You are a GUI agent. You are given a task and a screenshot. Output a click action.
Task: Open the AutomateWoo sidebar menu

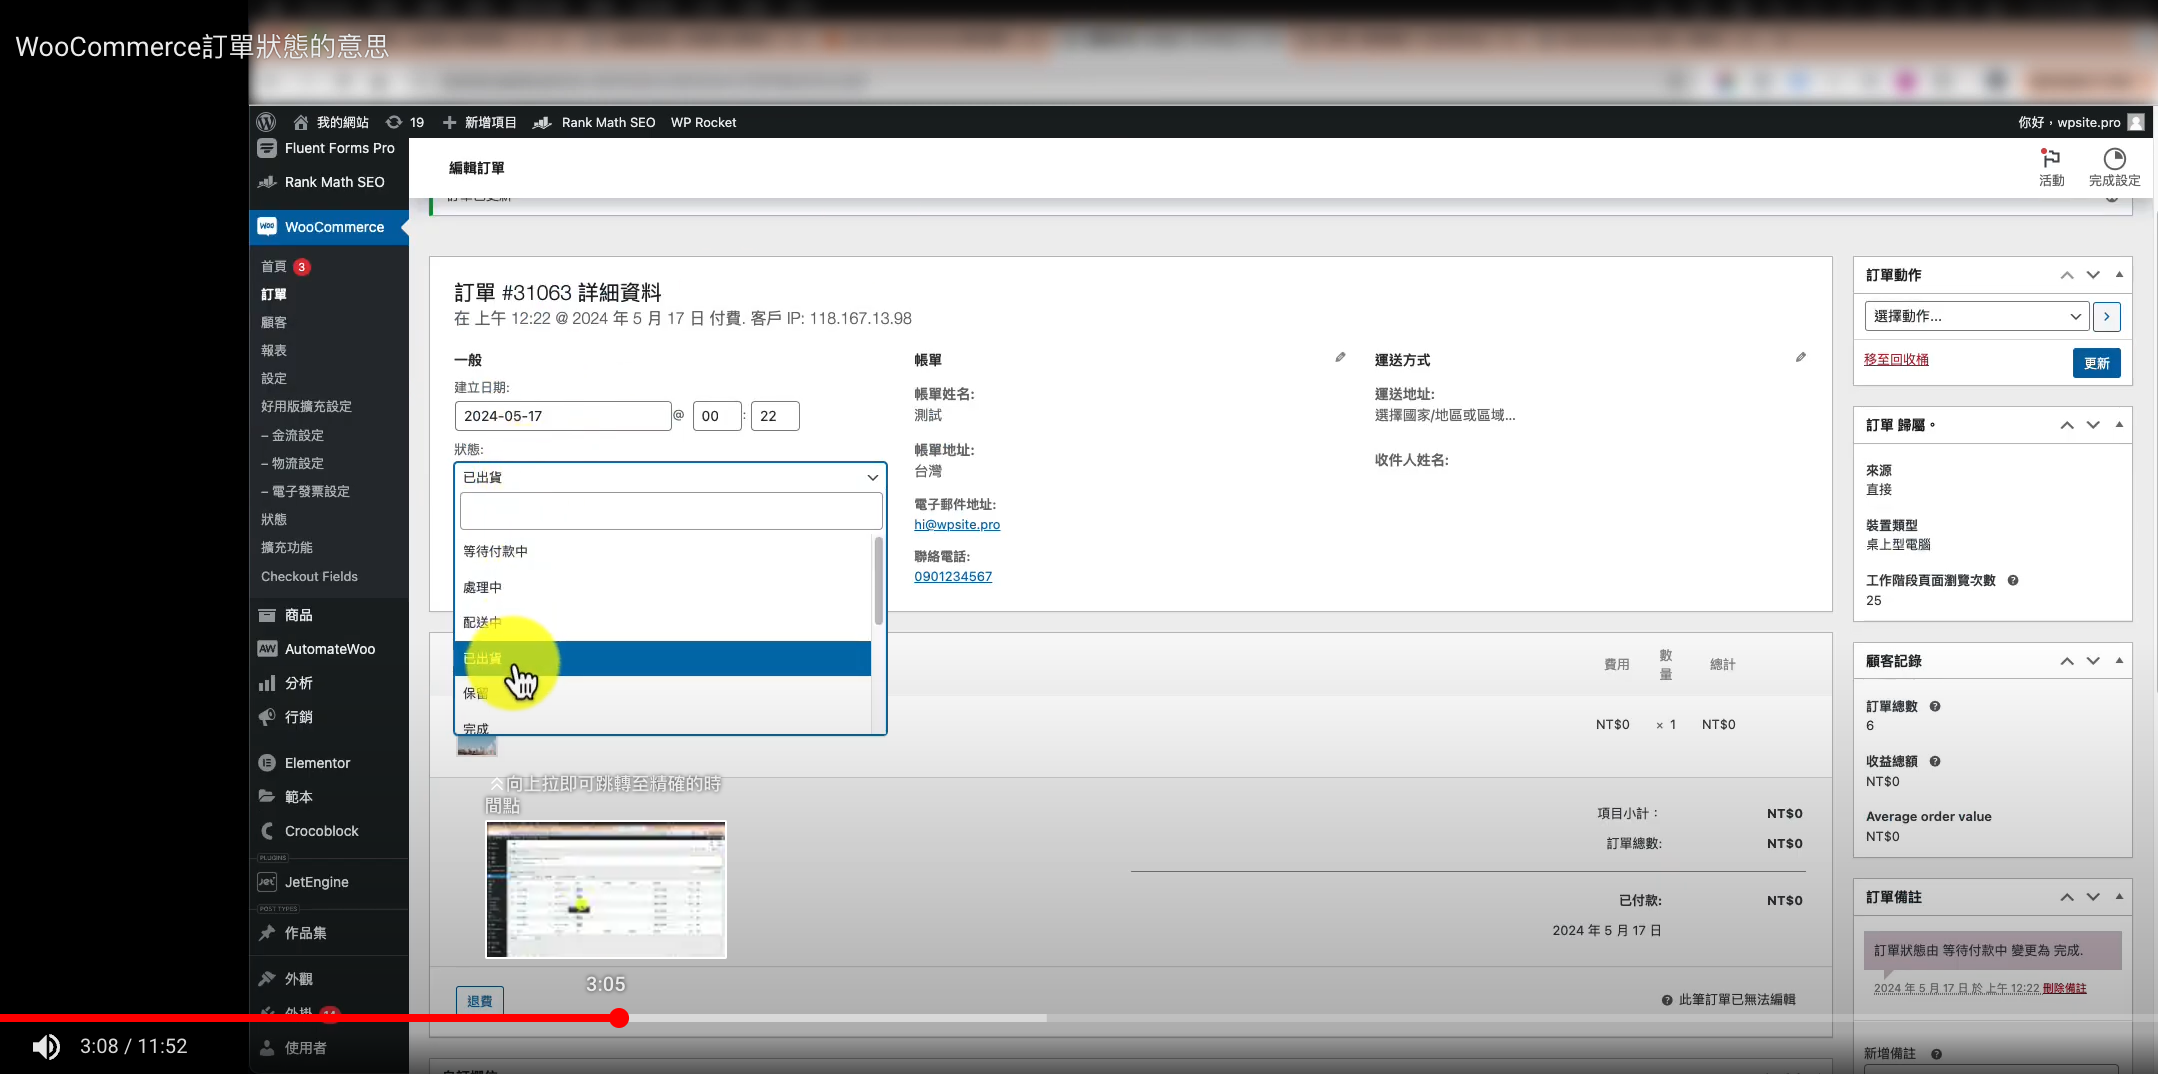(x=329, y=649)
